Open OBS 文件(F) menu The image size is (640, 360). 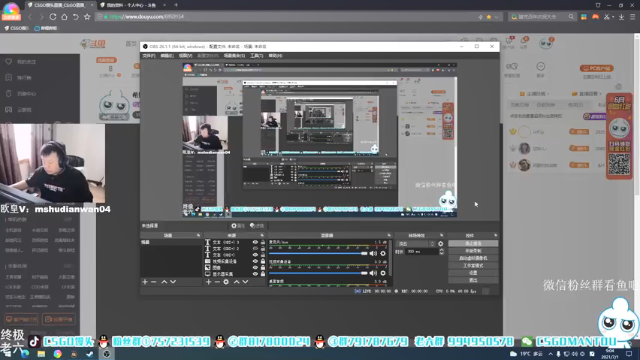coord(149,56)
